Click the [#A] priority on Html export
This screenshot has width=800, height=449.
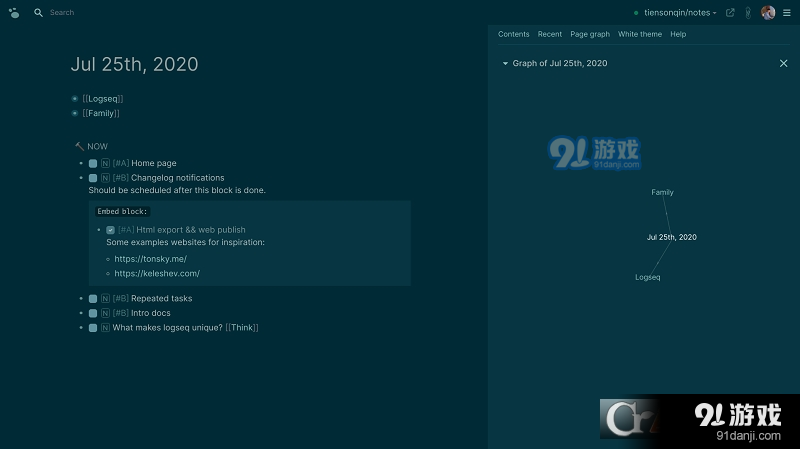[126, 230]
